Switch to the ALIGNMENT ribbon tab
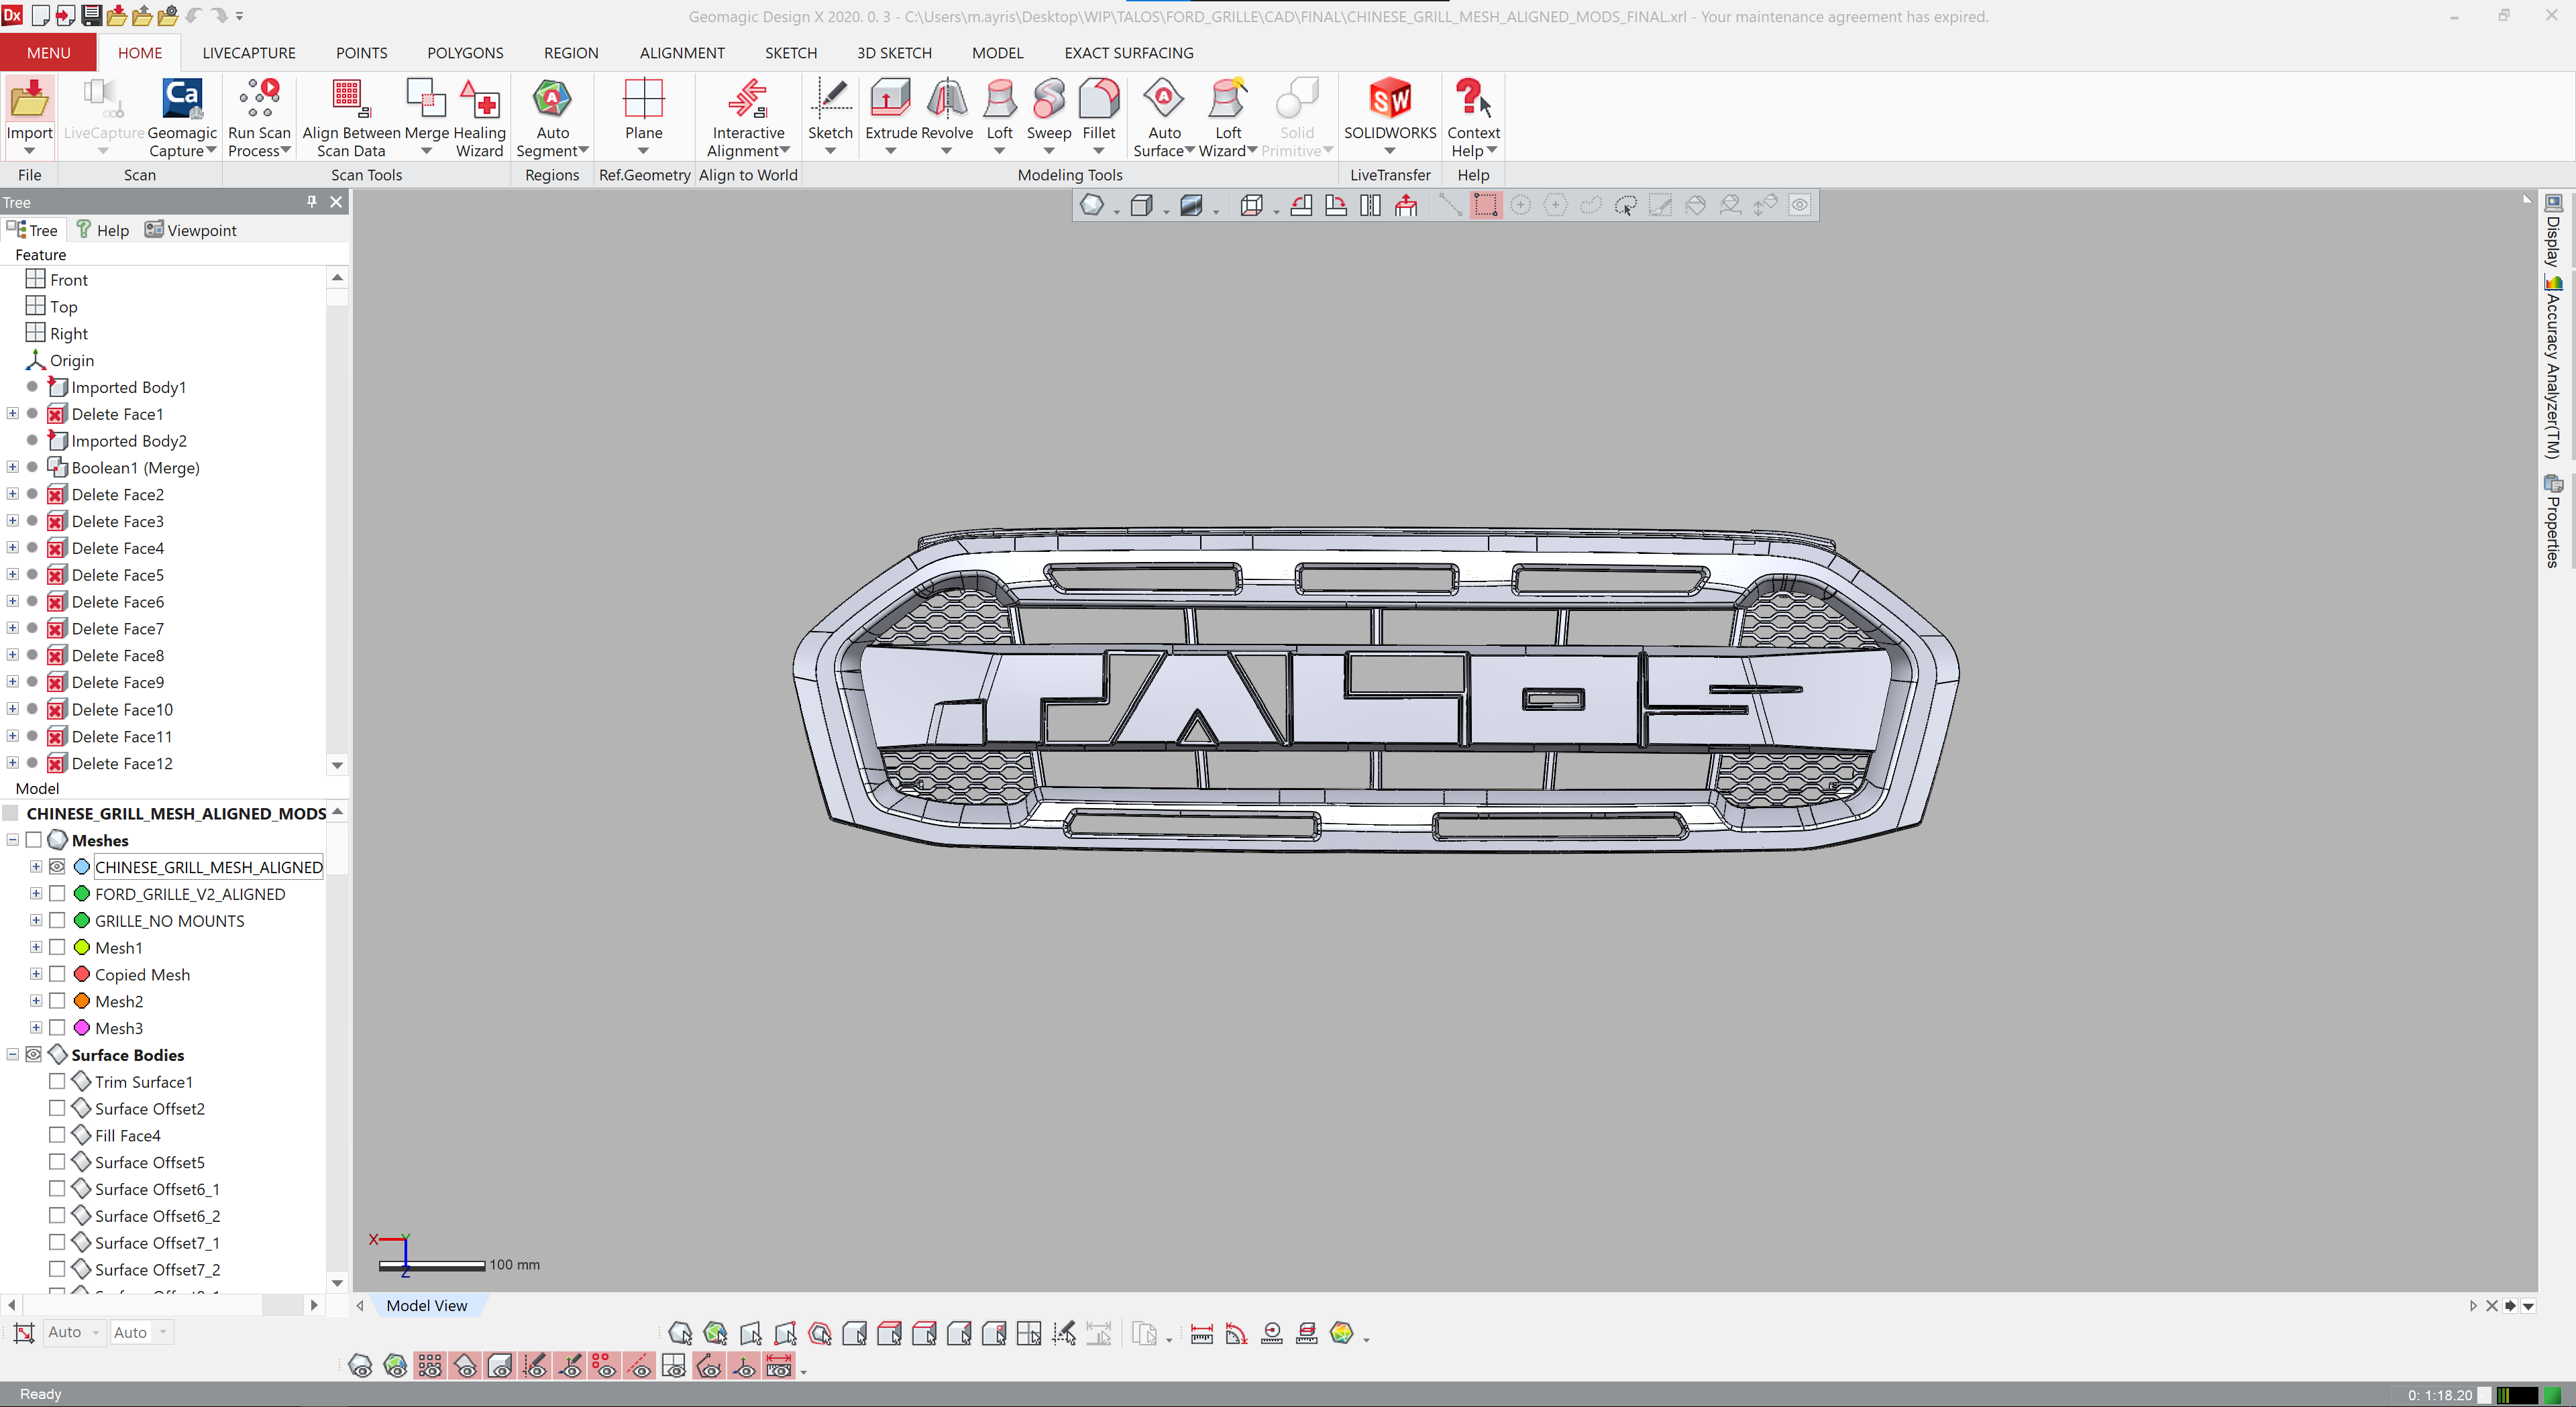 [682, 53]
